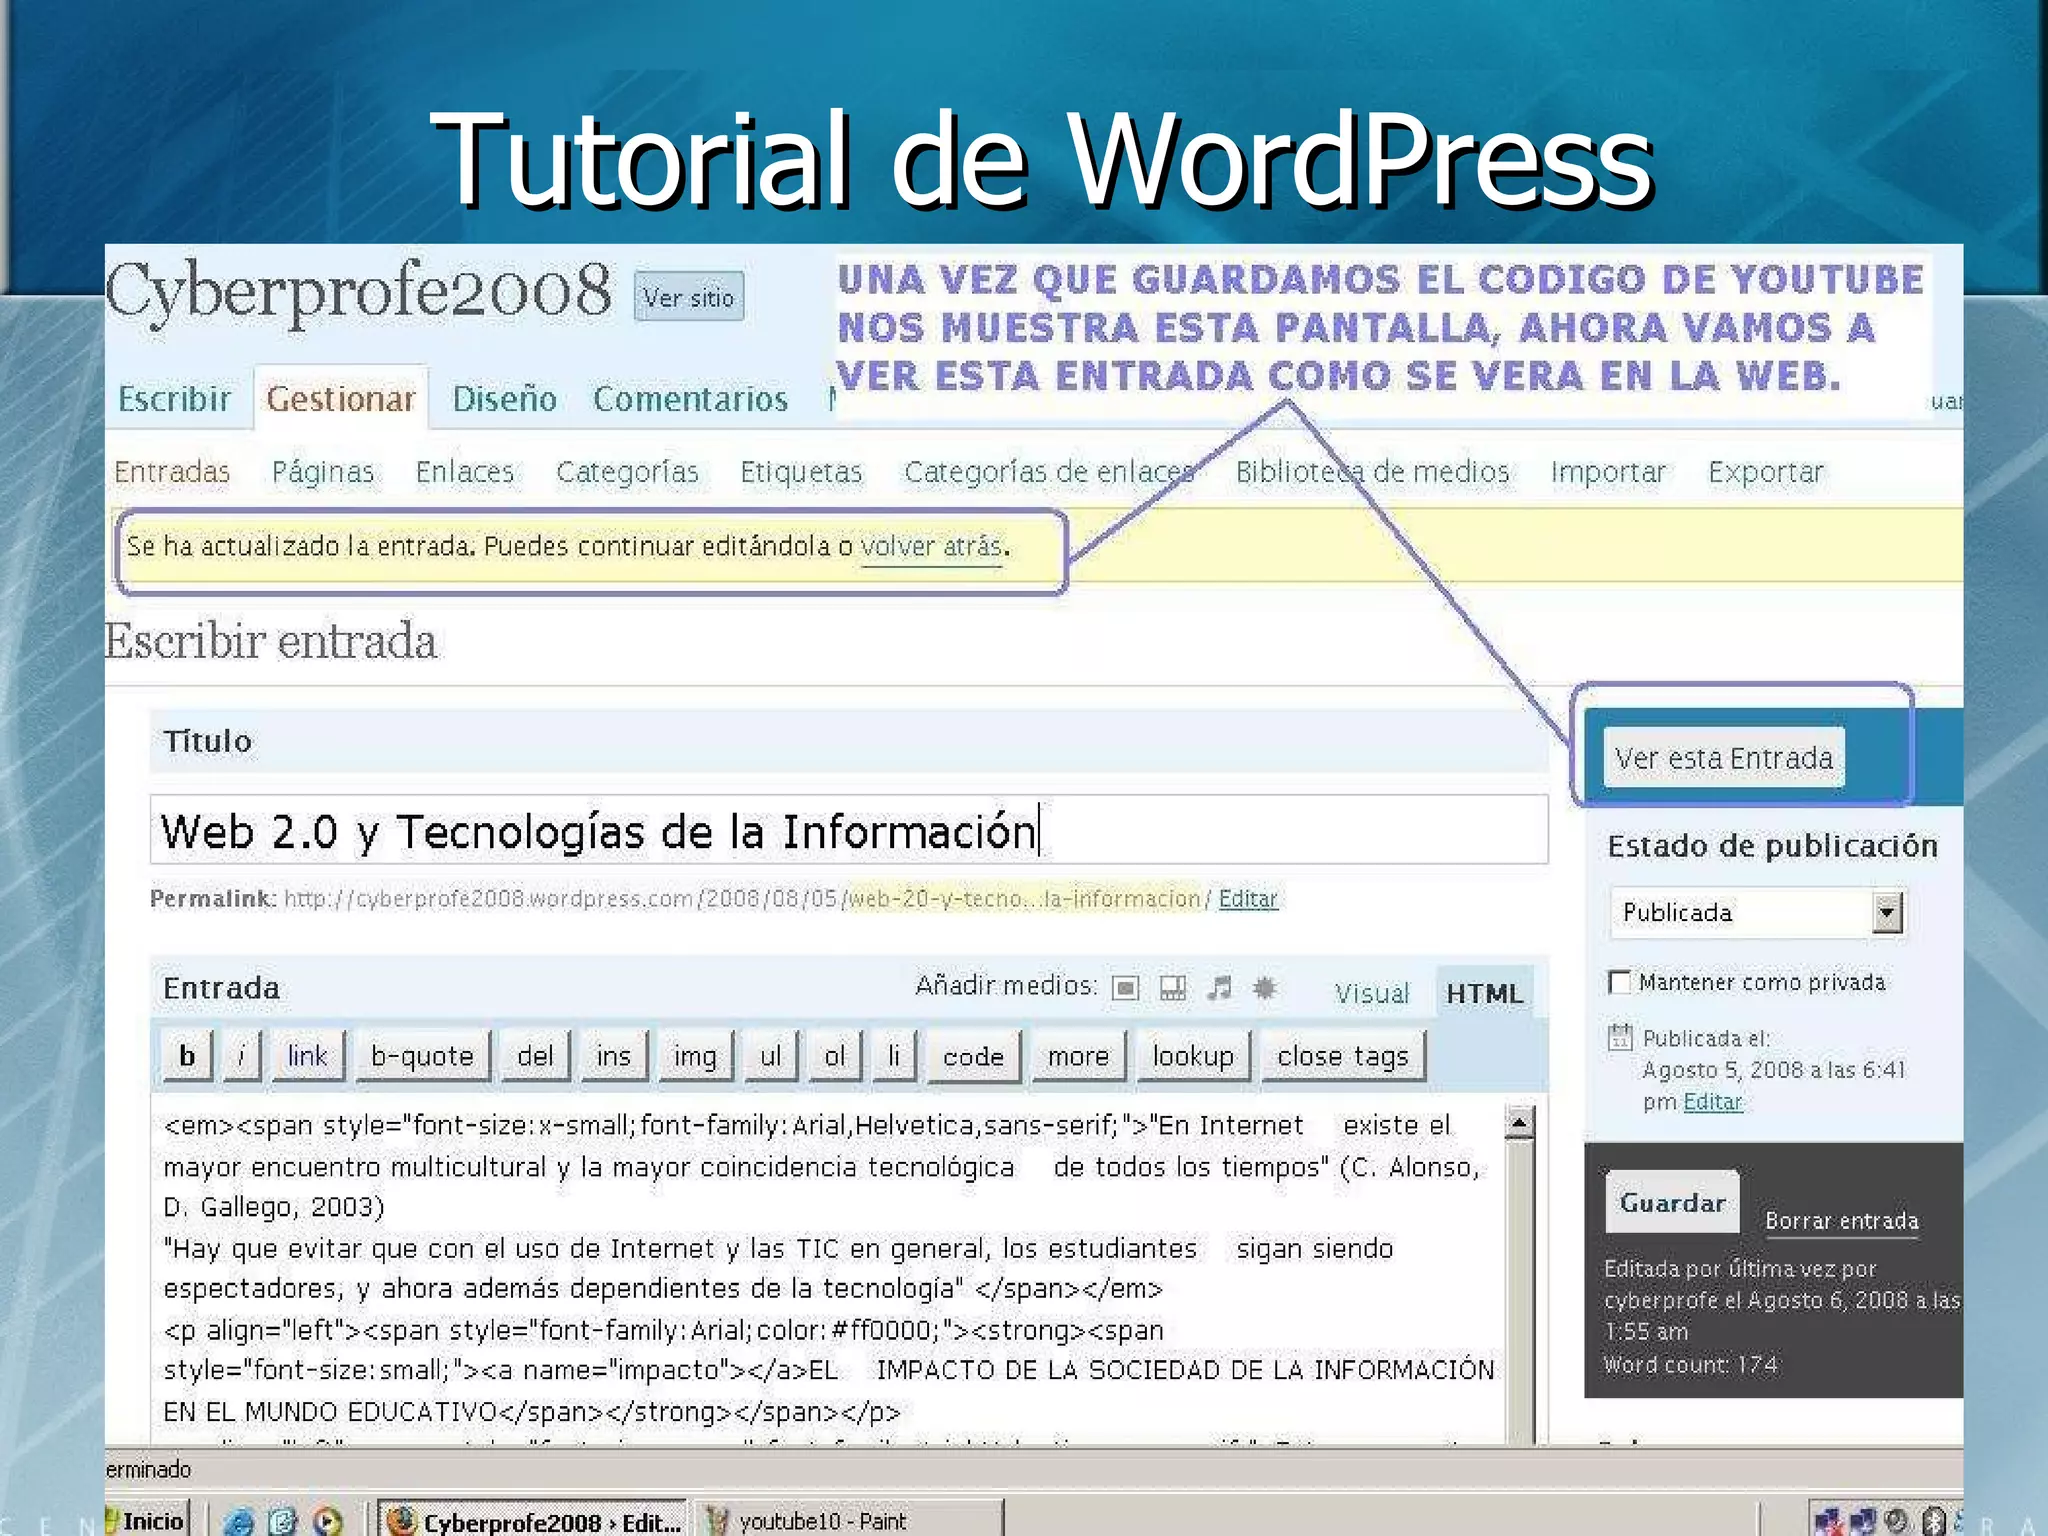The width and height of the screenshot is (2048, 1536).
Task: Insert hyperlink using the link button
Action: pos(307,1056)
